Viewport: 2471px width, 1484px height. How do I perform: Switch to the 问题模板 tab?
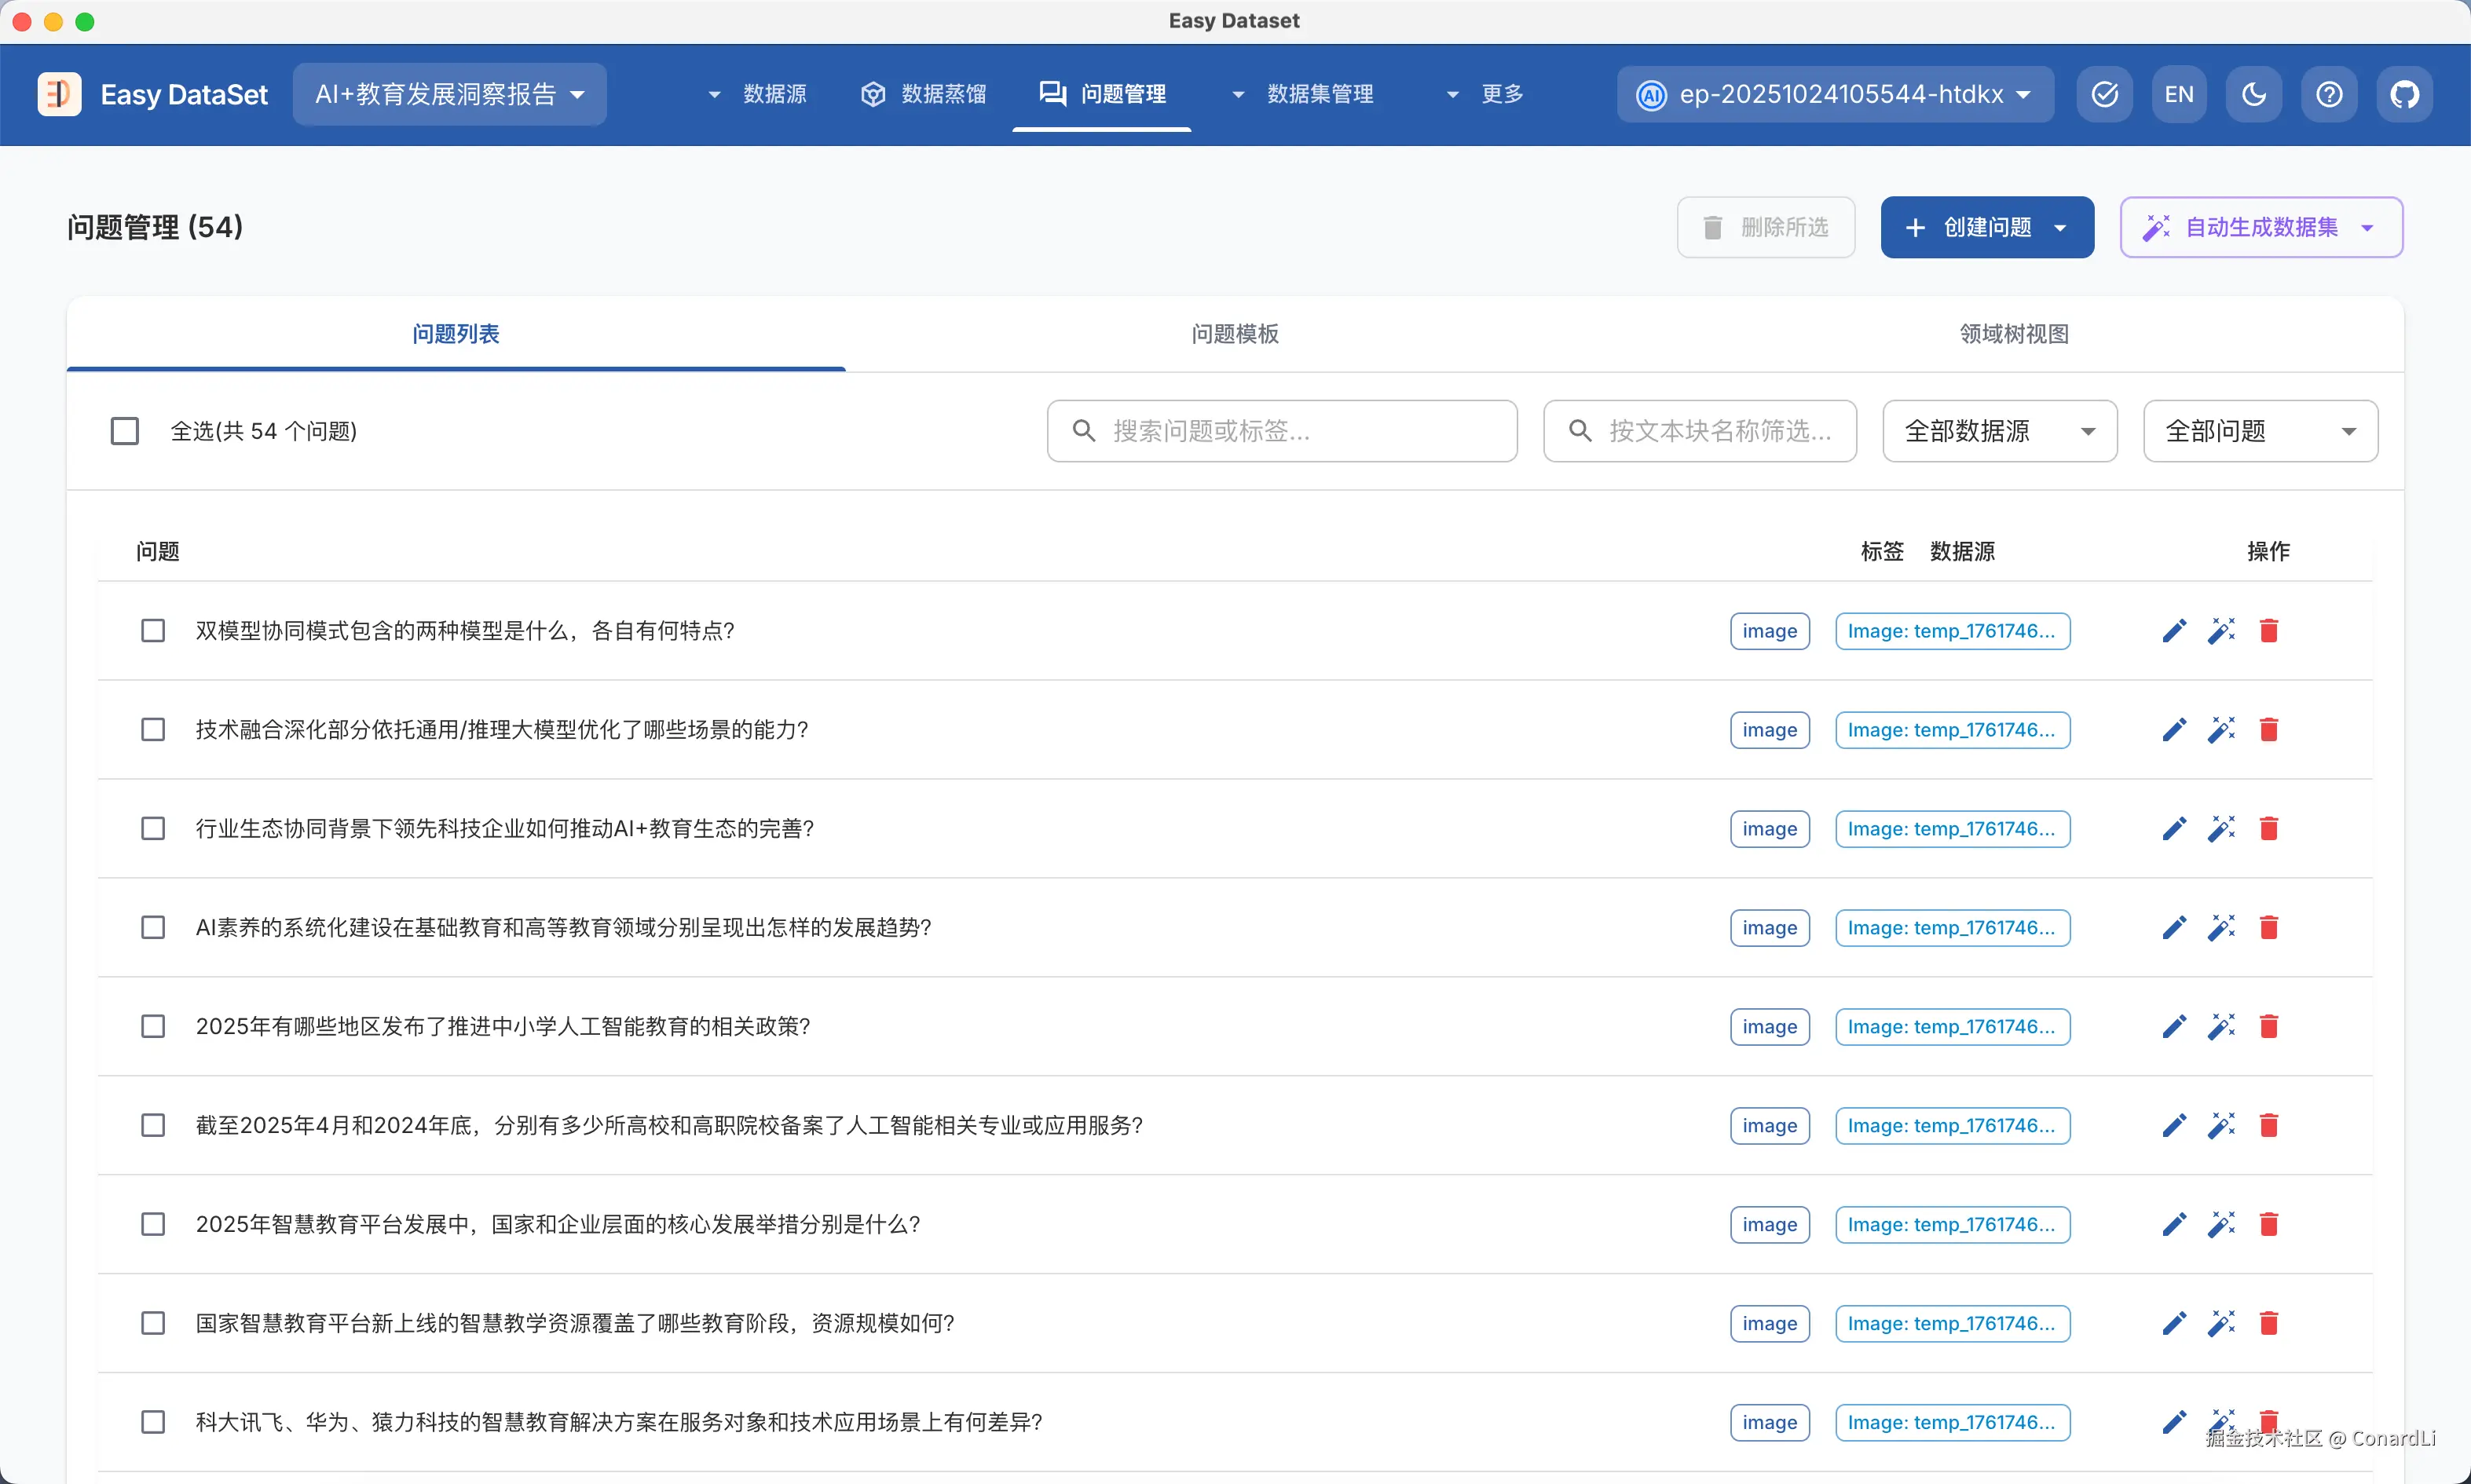1234,334
